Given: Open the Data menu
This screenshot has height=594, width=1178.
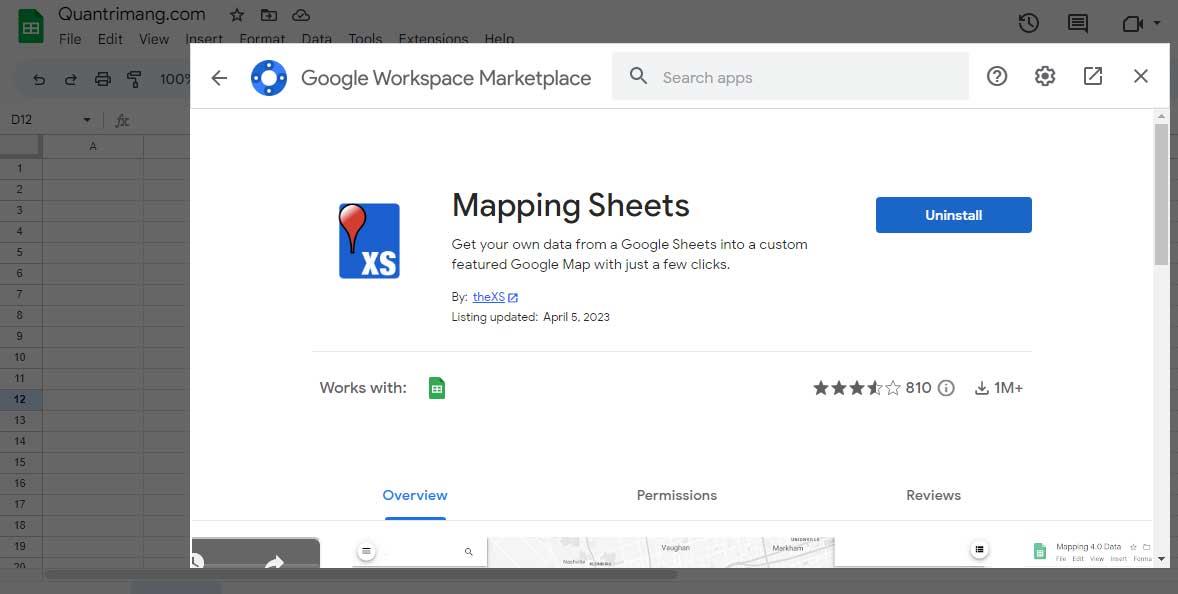Looking at the screenshot, I should [316, 39].
